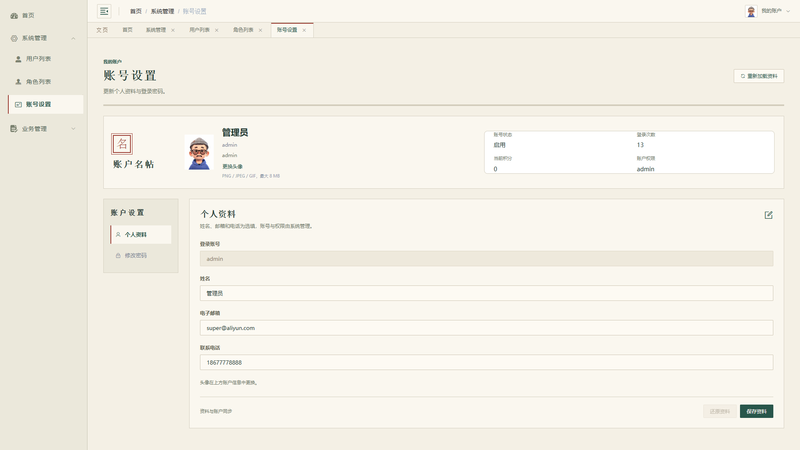Click the 账户名帖 title text
The width and height of the screenshot is (800, 450).
[x=133, y=164]
